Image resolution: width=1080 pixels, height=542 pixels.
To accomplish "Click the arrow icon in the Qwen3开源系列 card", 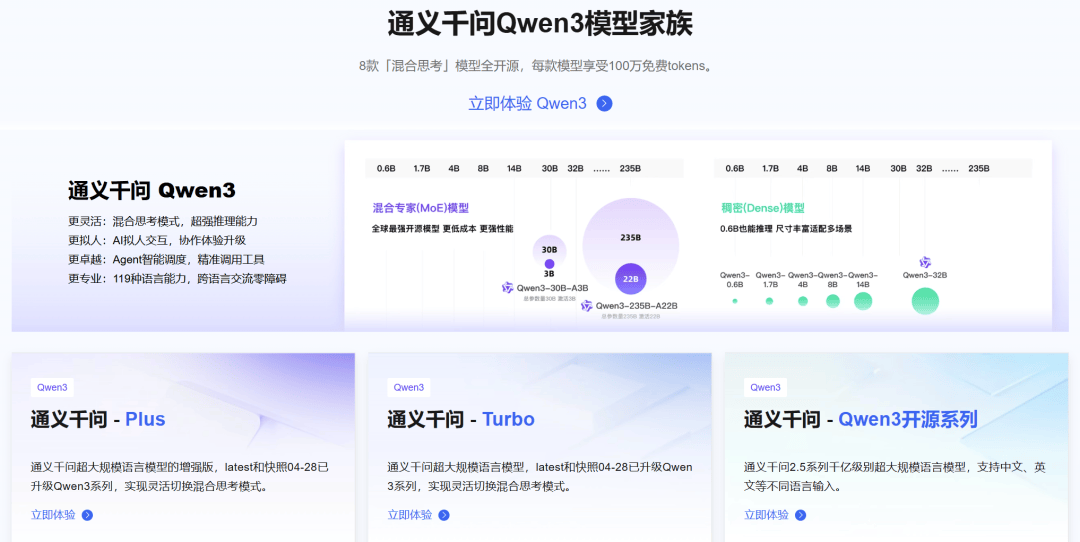I will (800, 515).
